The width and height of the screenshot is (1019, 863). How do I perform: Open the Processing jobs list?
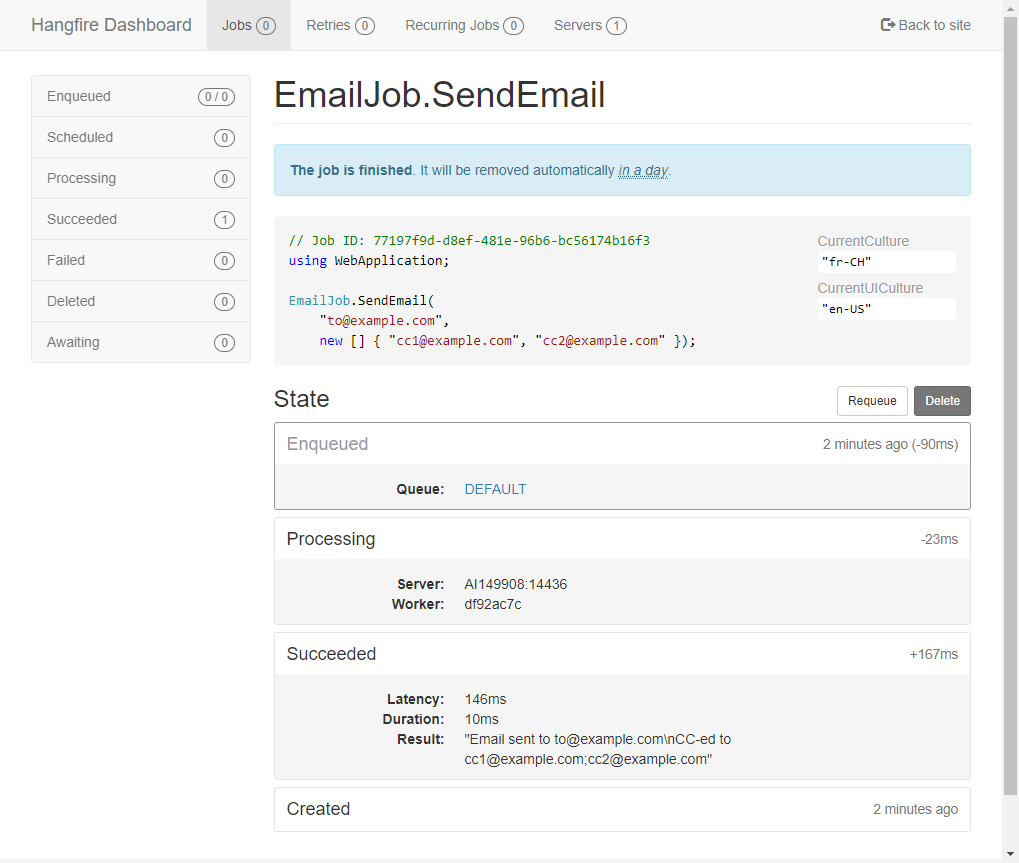(81, 178)
